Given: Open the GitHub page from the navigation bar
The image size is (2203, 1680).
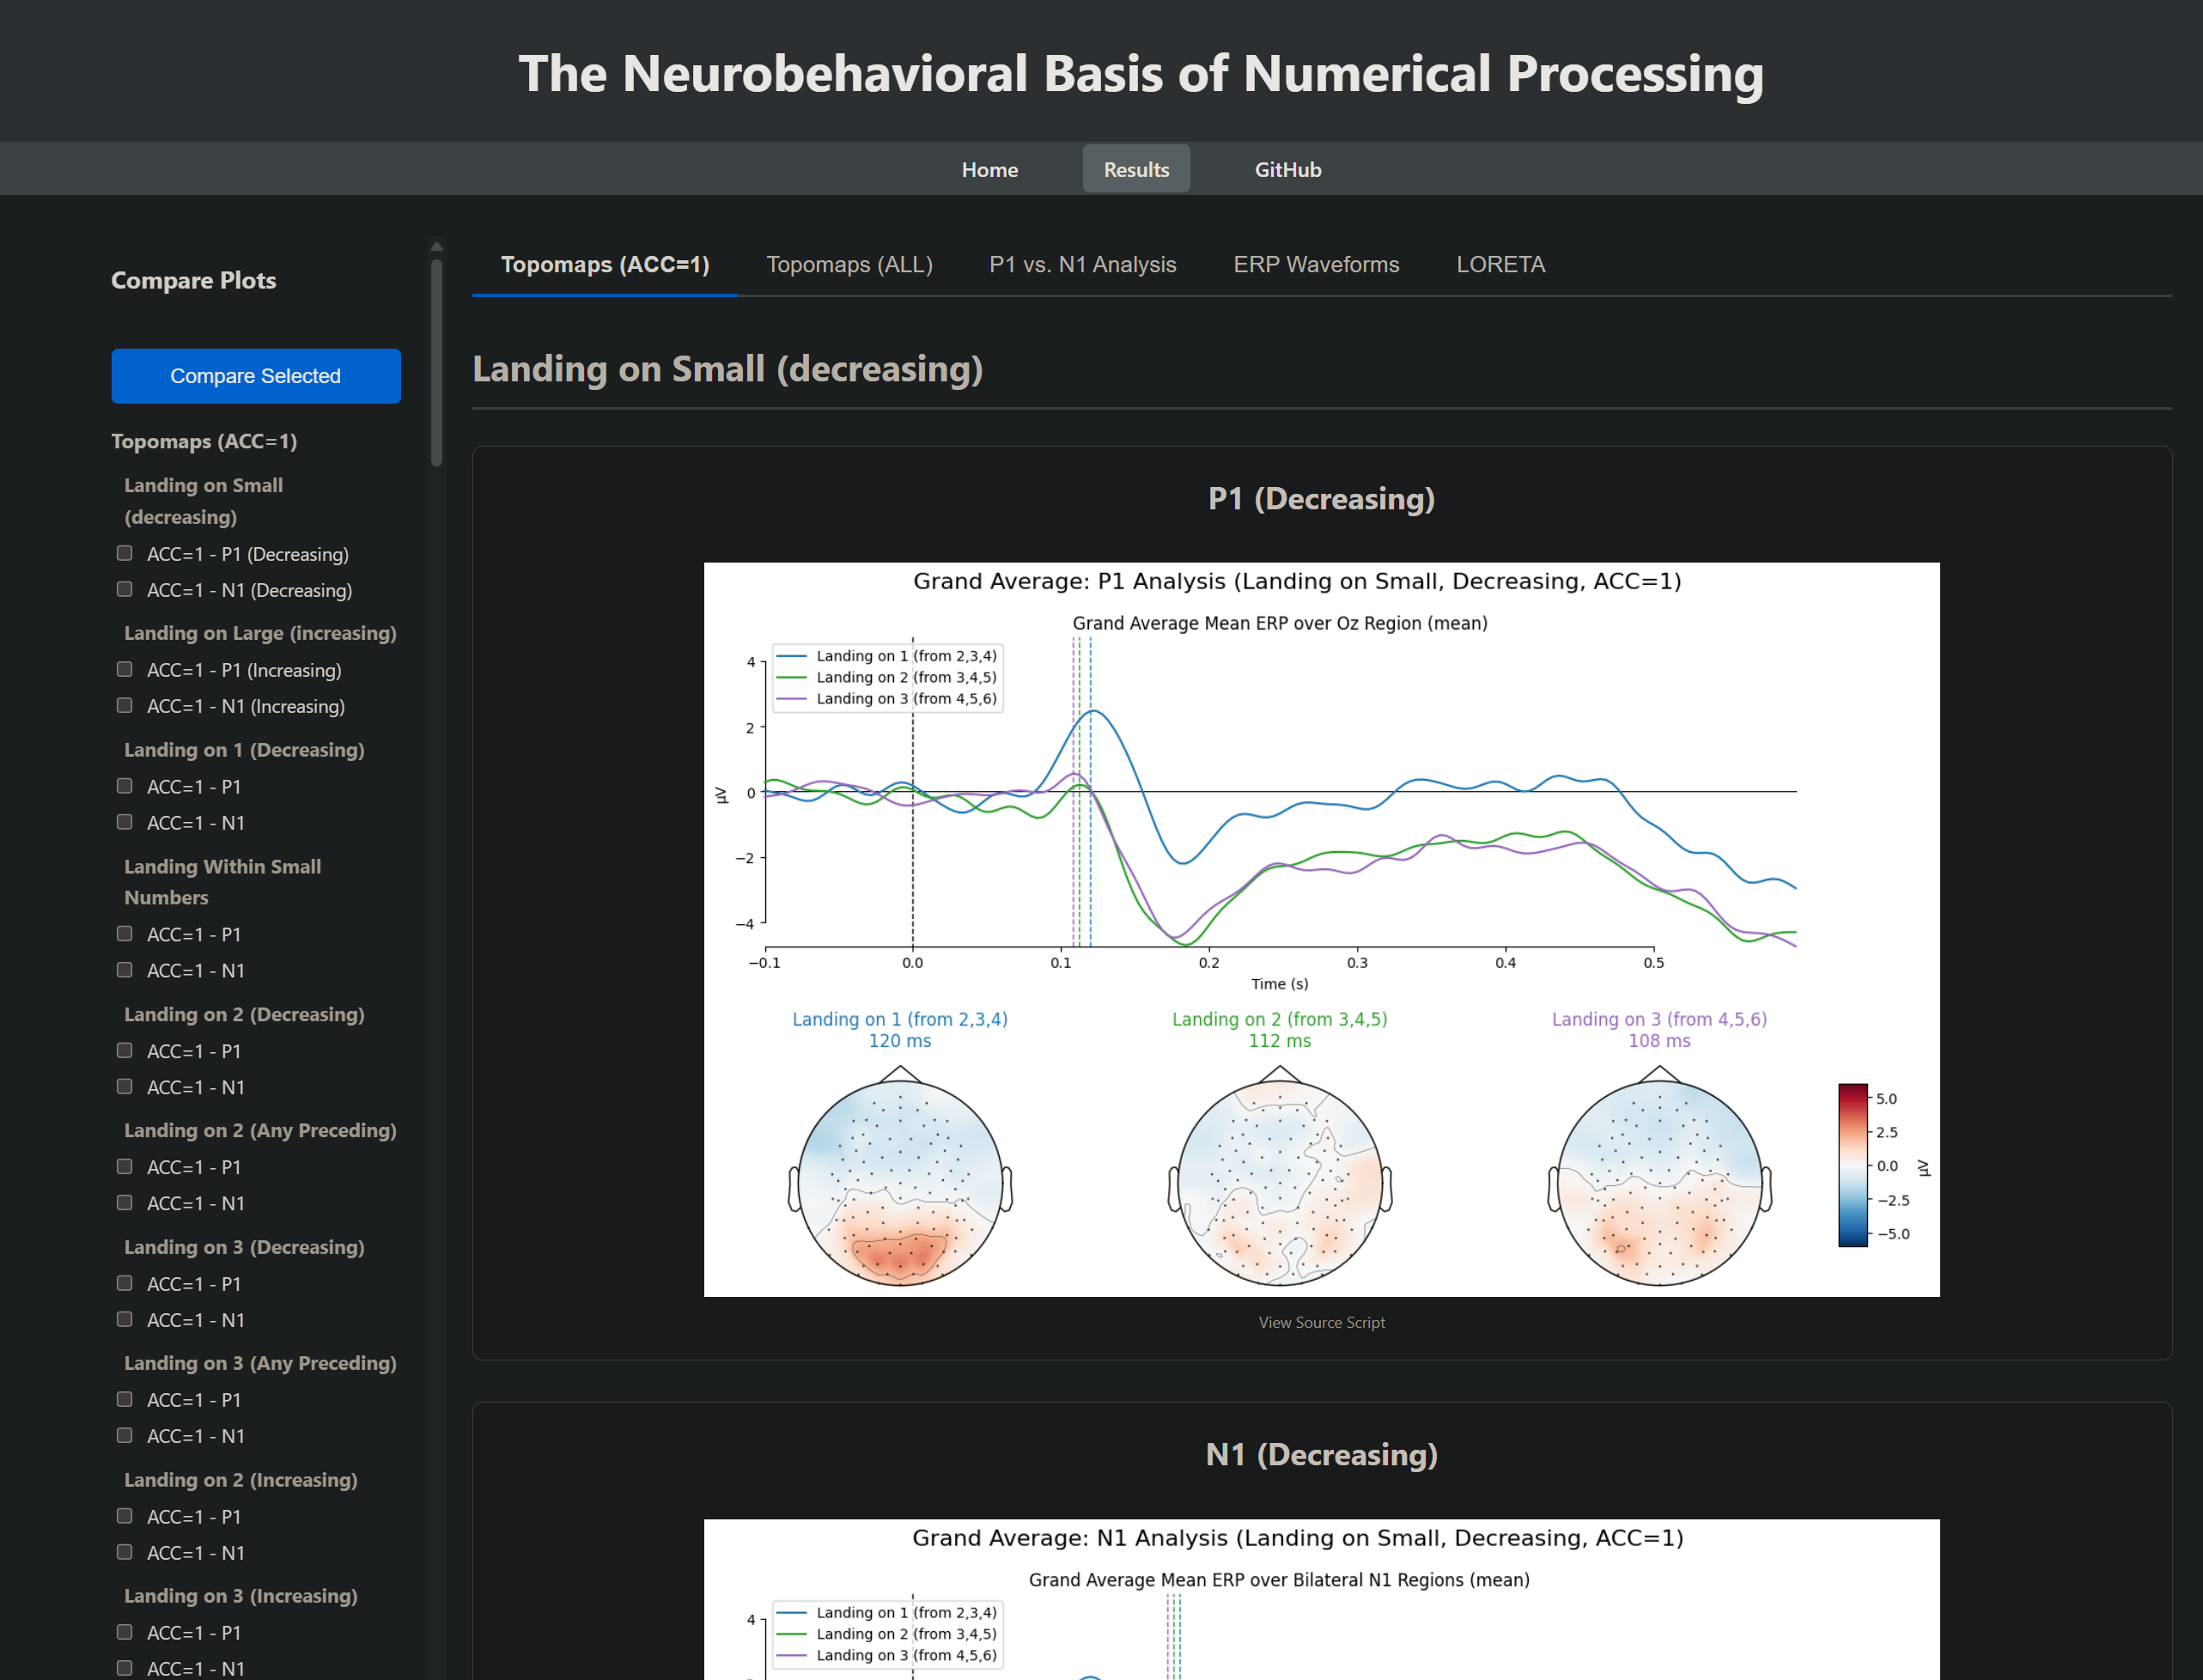Looking at the screenshot, I should point(1287,169).
